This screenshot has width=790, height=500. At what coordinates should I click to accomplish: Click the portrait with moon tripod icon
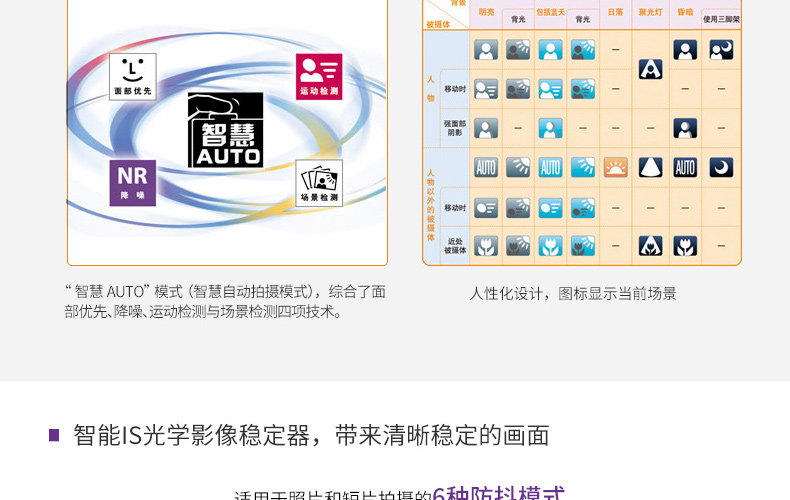(x=721, y=50)
